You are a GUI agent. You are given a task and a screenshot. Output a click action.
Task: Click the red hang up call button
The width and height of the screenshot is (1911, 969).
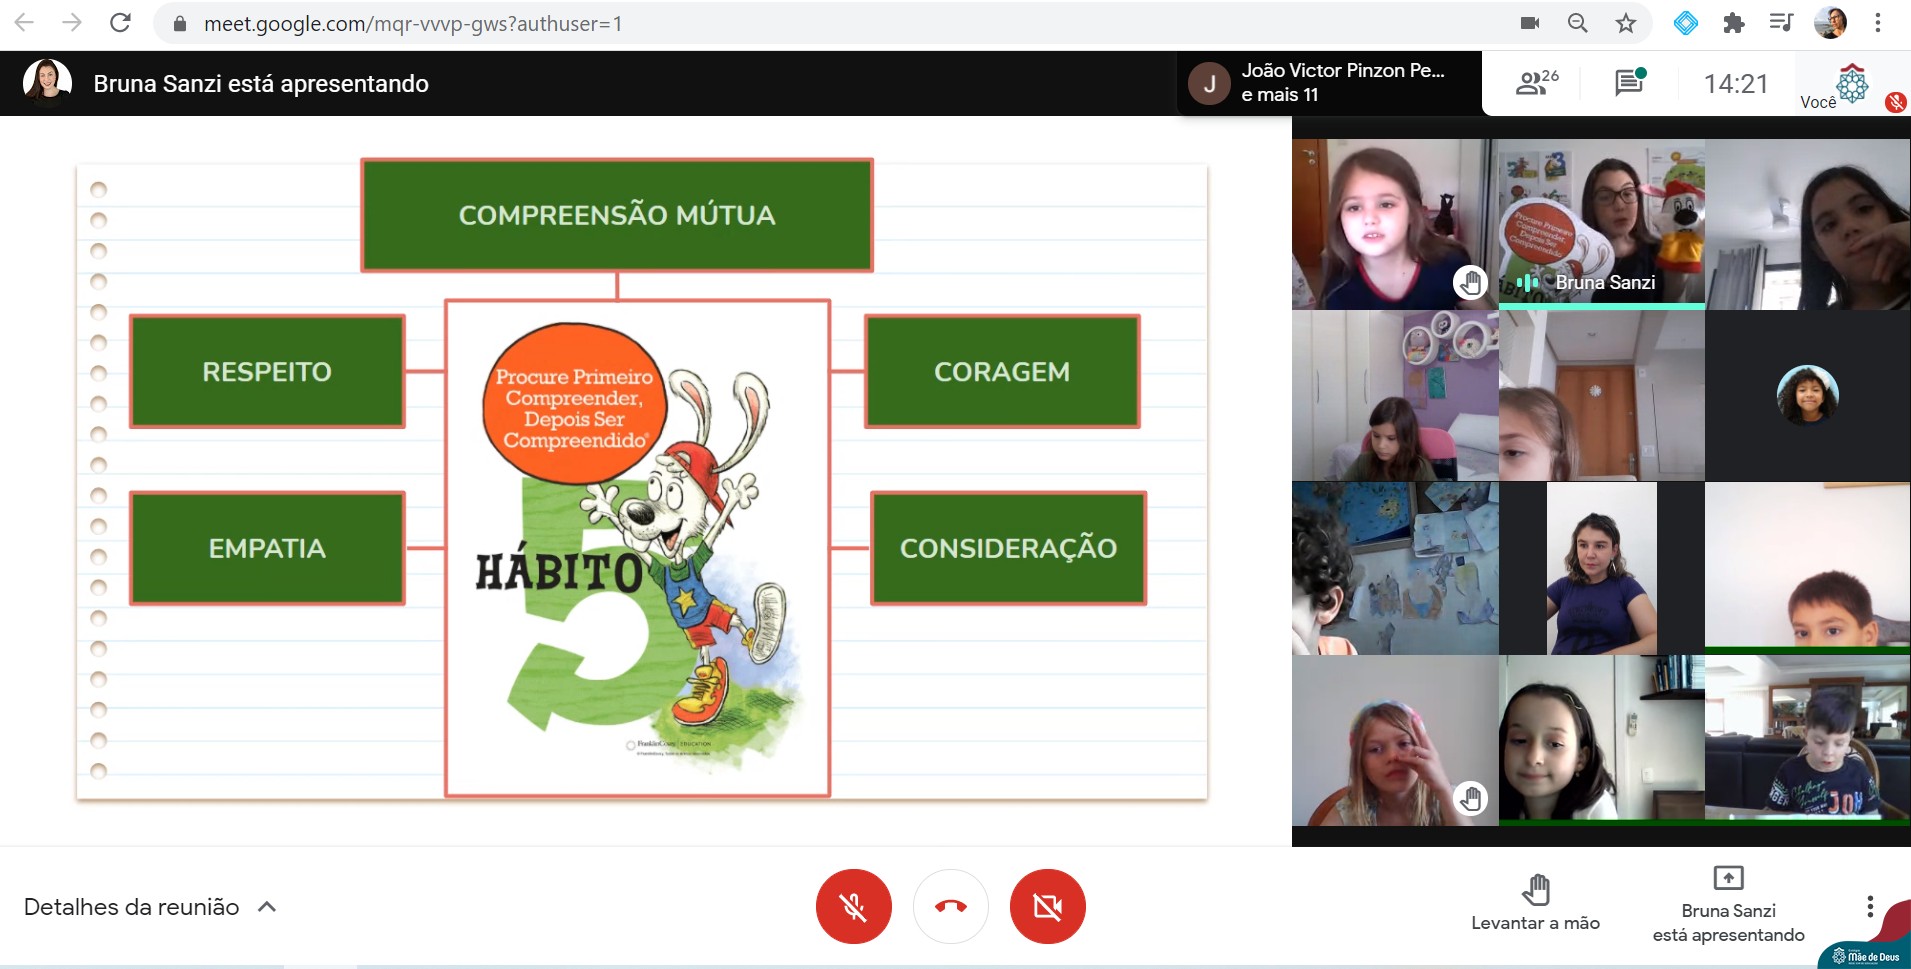coord(950,906)
